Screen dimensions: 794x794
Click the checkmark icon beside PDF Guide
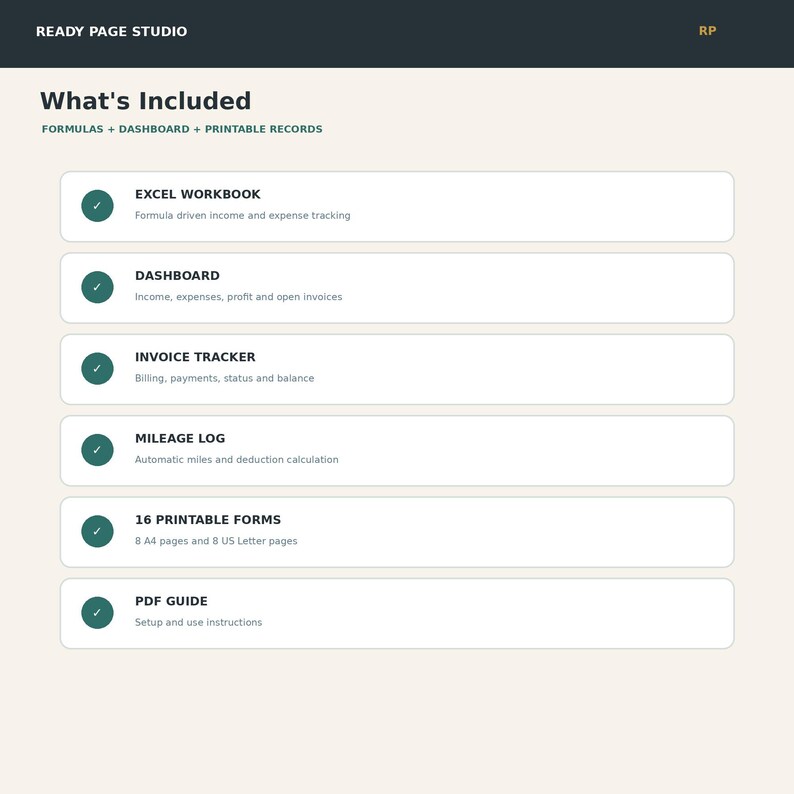(97, 613)
